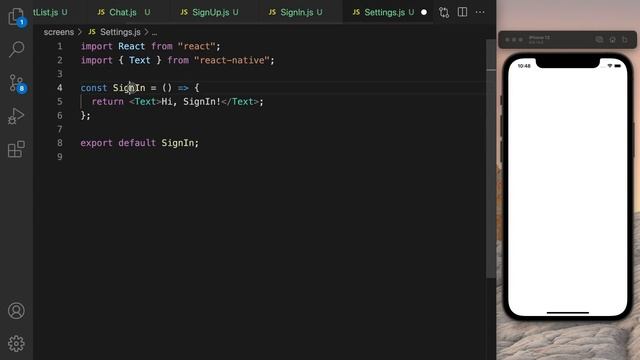Open the Search view icon
The image size is (640, 360).
[16, 49]
